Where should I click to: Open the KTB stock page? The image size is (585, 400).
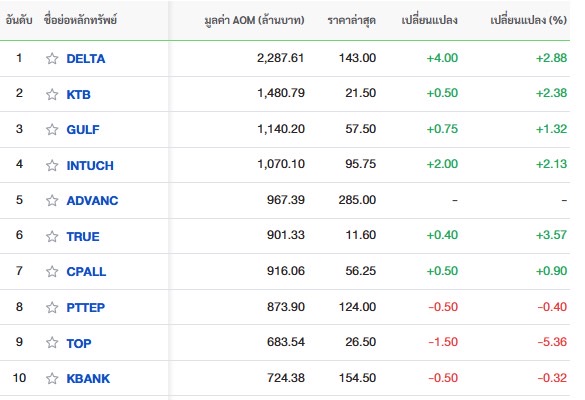click(x=78, y=94)
